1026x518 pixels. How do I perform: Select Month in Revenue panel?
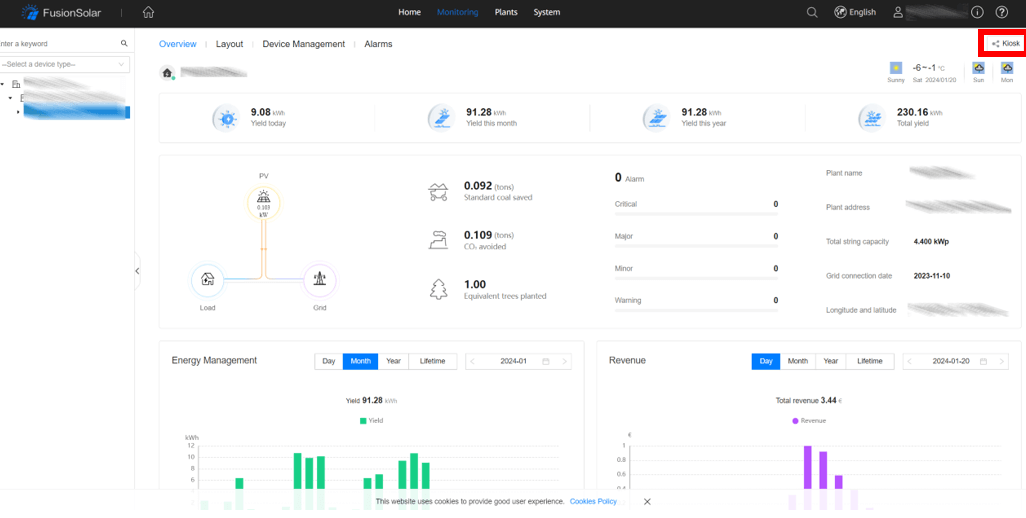pyautogui.click(x=798, y=361)
